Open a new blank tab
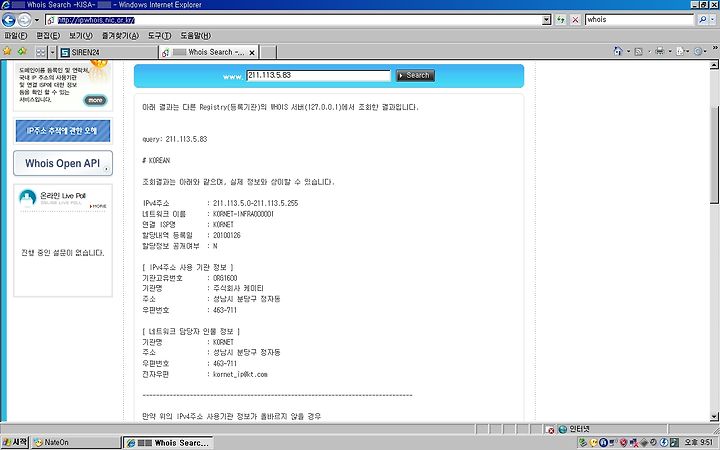720x450 pixels. pos(269,52)
